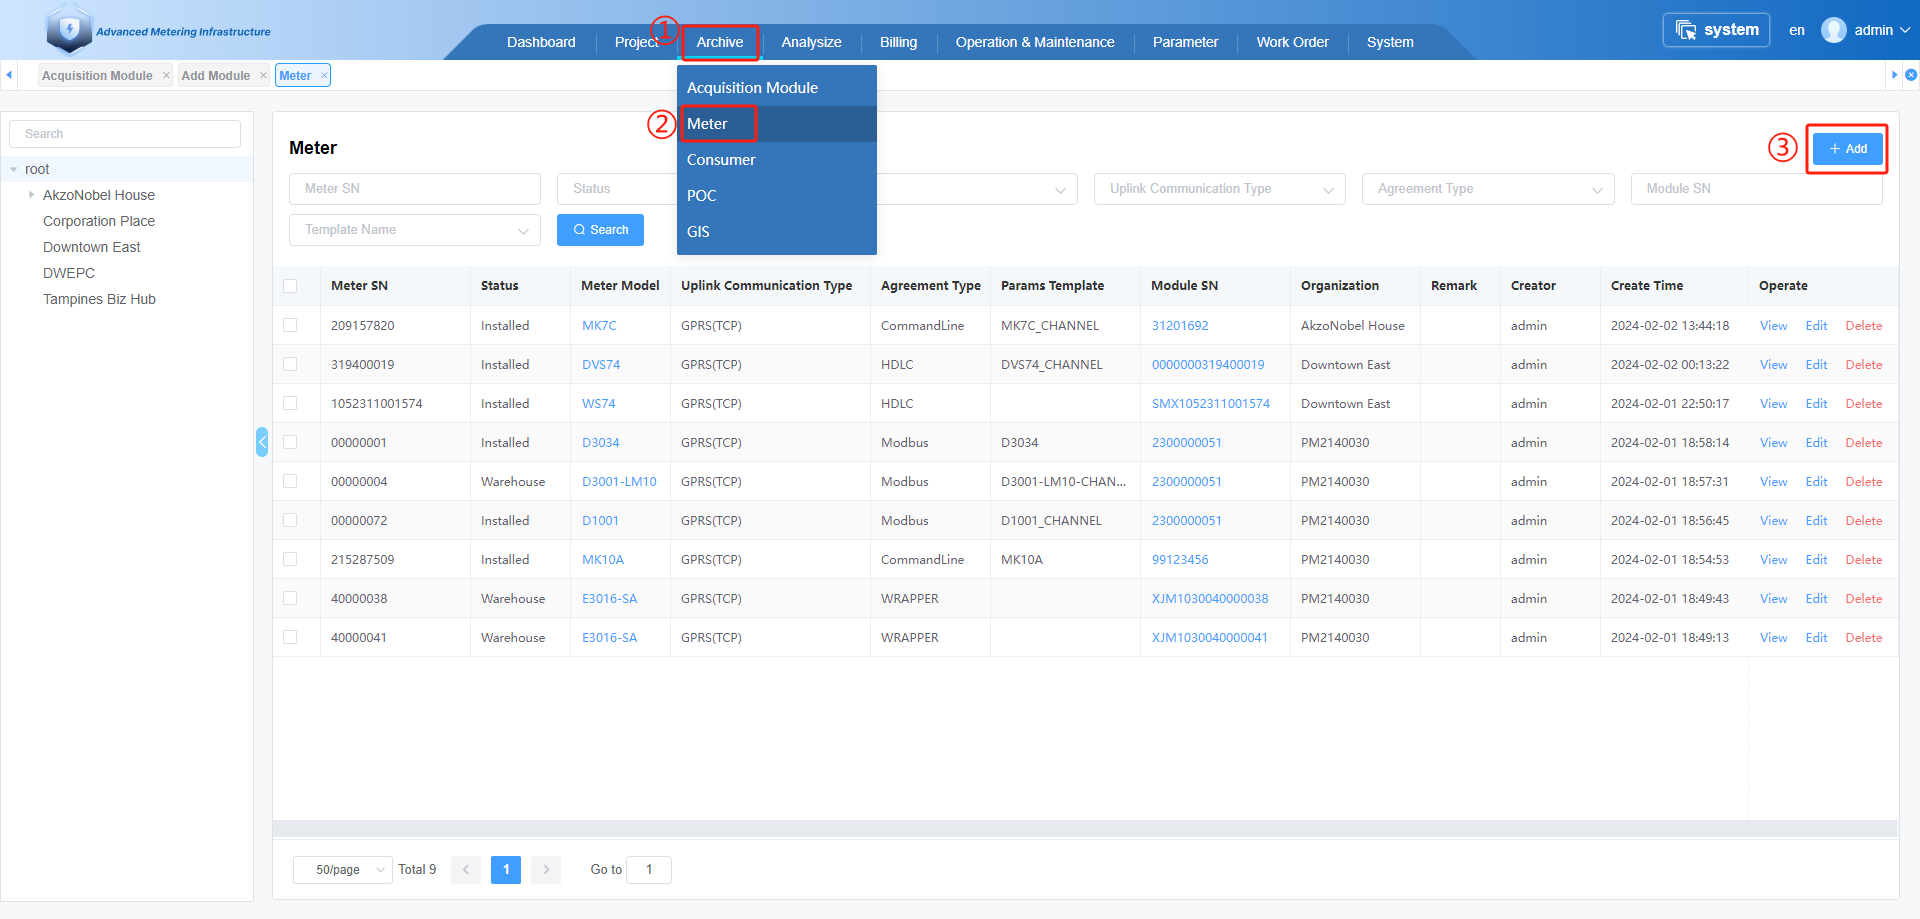The height and width of the screenshot is (919, 1920).
Task: Delete meter 1052311001574
Action: 1864,403
